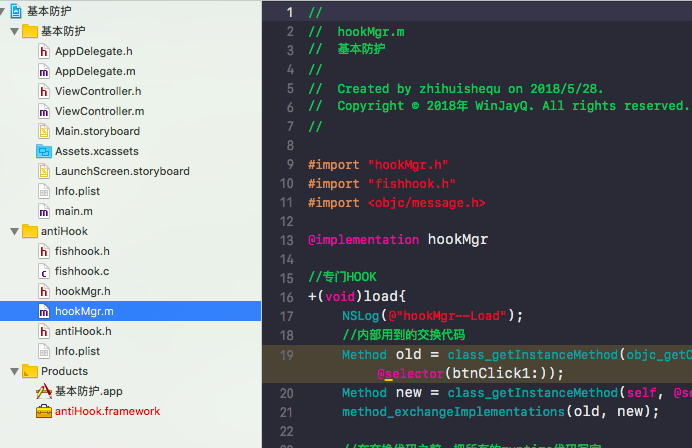
Task: Select the Products group label
Action: click(64, 371)
